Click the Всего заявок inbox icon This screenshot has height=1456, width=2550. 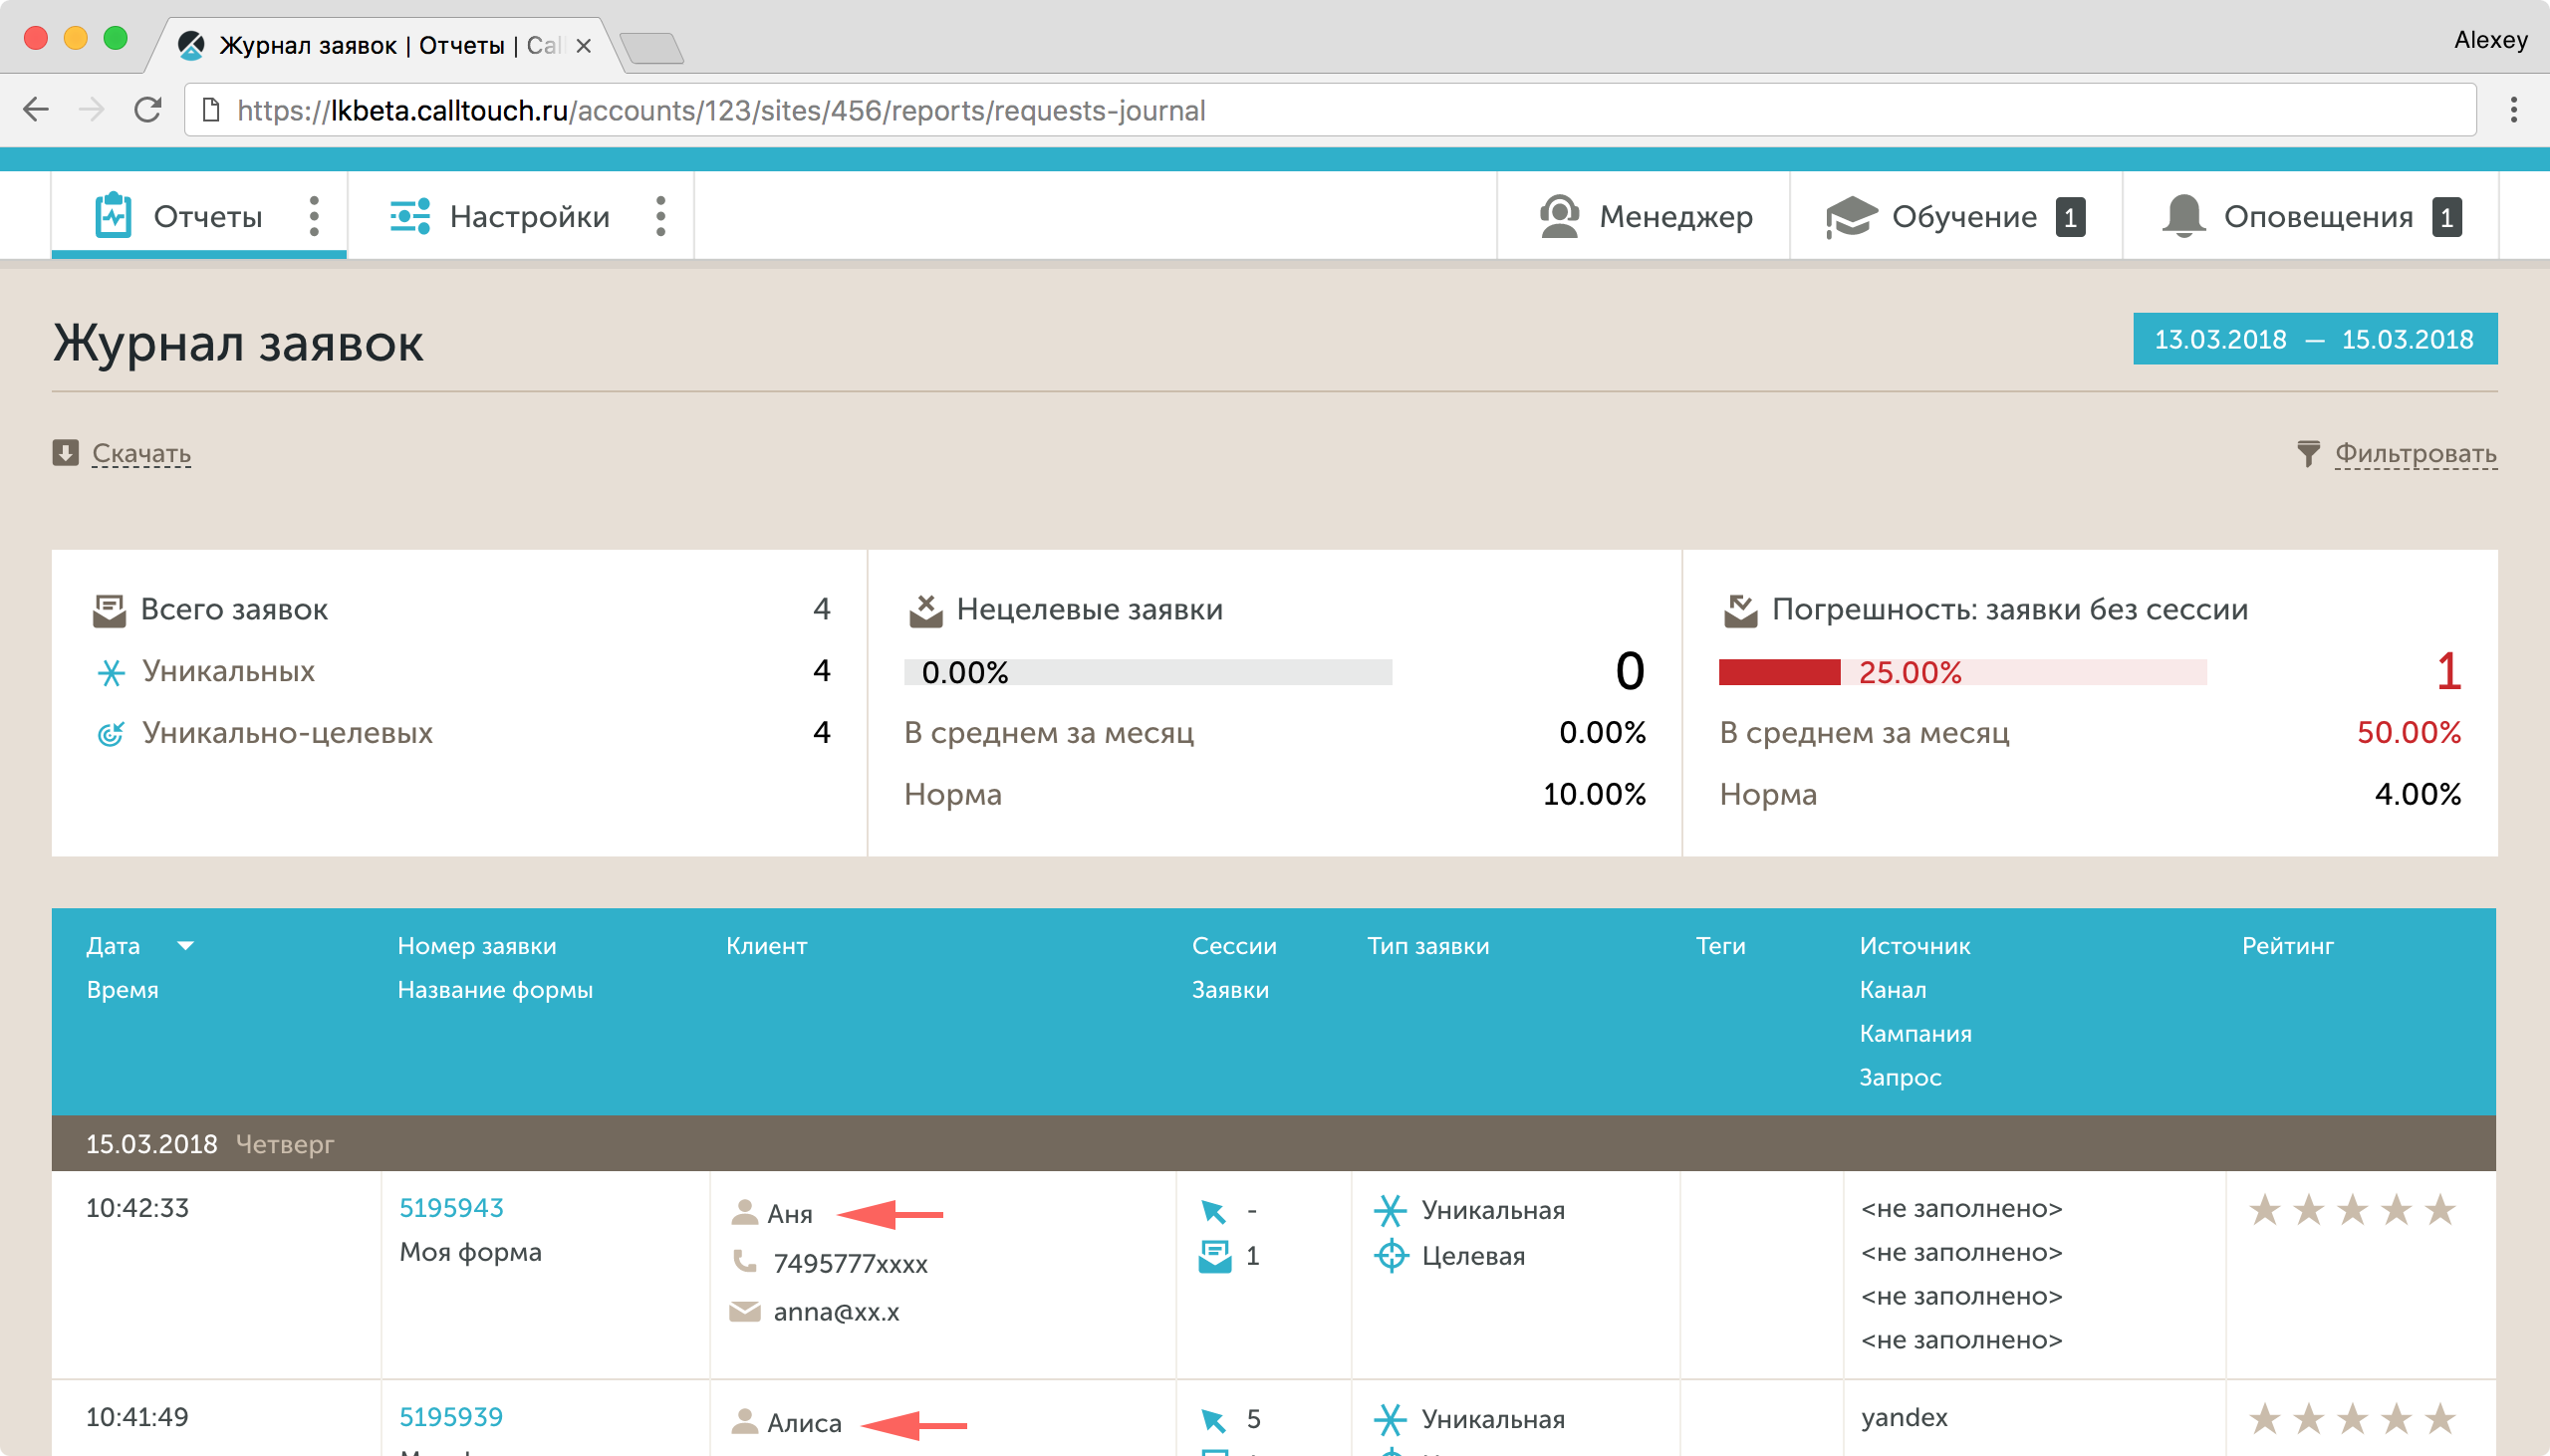coord(109,610)
